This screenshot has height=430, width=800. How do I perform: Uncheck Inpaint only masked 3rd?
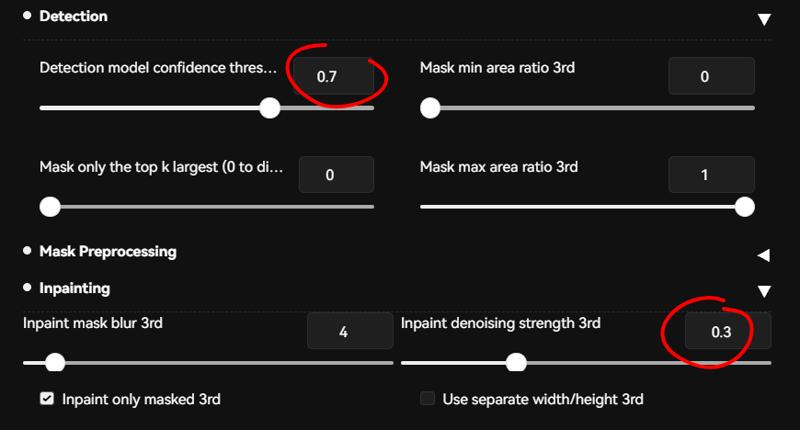click(x=47, y=398)
